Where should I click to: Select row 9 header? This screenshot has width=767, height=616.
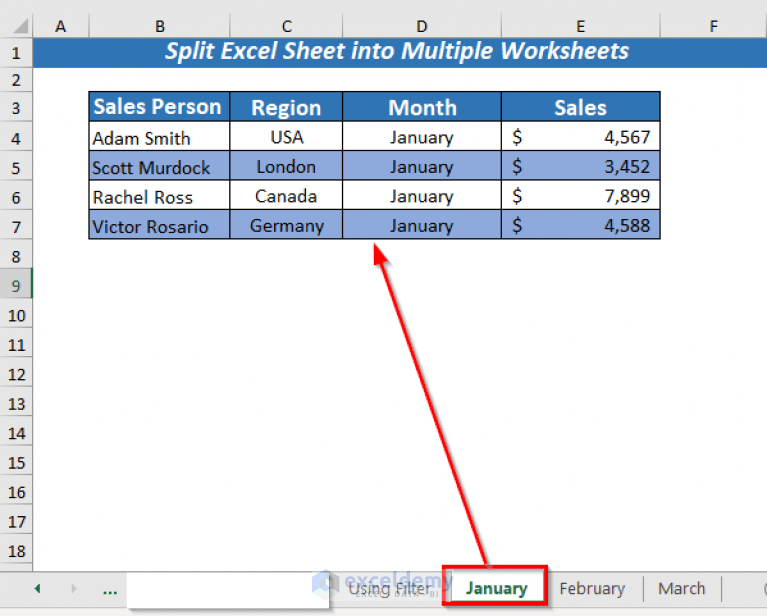[x=16, y=285]
